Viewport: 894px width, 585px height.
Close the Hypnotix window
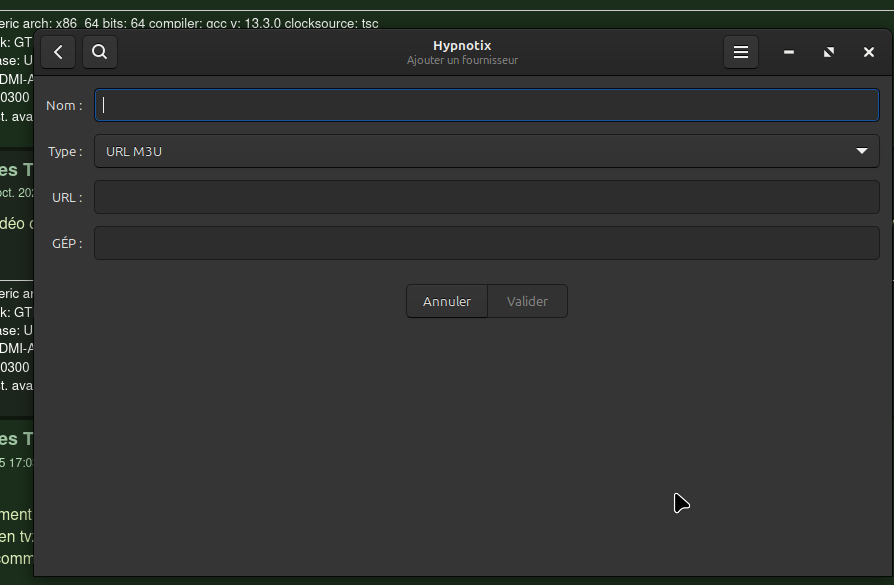click(869, 52)
